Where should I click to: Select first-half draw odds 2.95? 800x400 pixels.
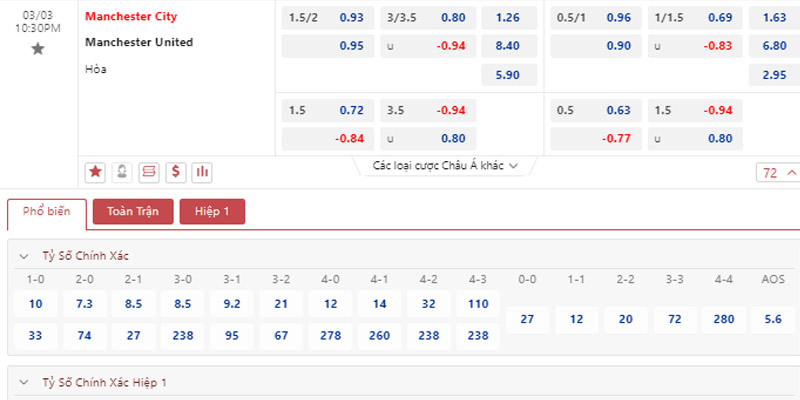click(x=774, y=75)
